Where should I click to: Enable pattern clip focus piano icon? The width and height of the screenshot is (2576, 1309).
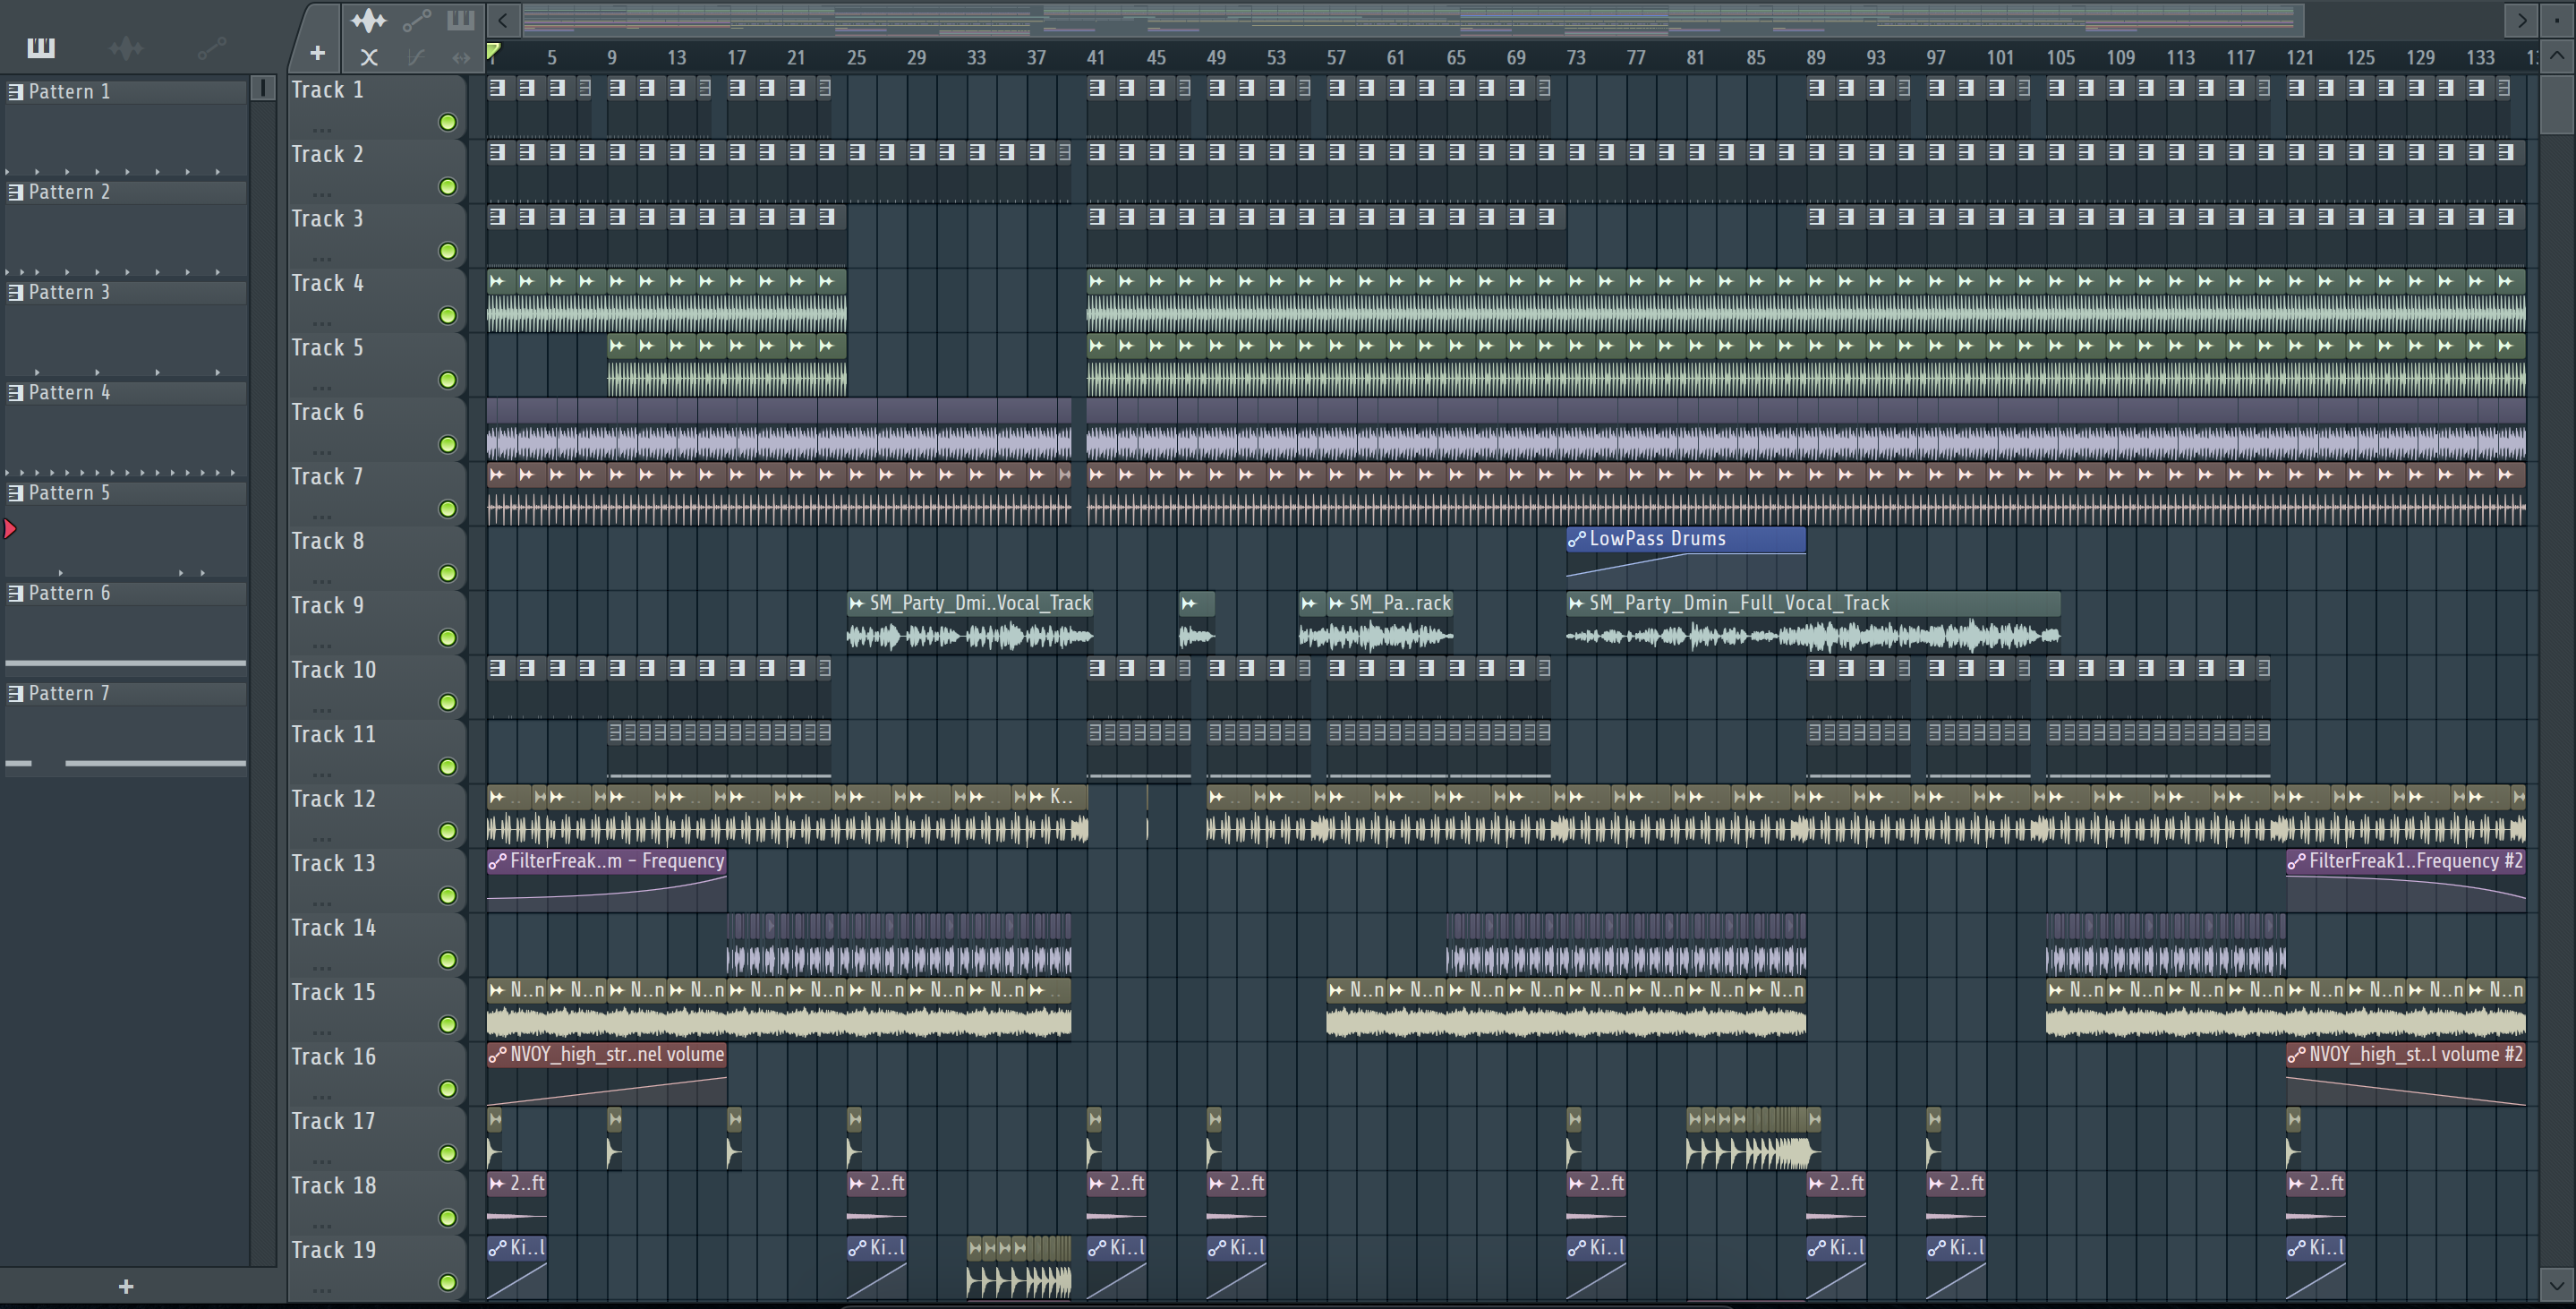[461, 20]
